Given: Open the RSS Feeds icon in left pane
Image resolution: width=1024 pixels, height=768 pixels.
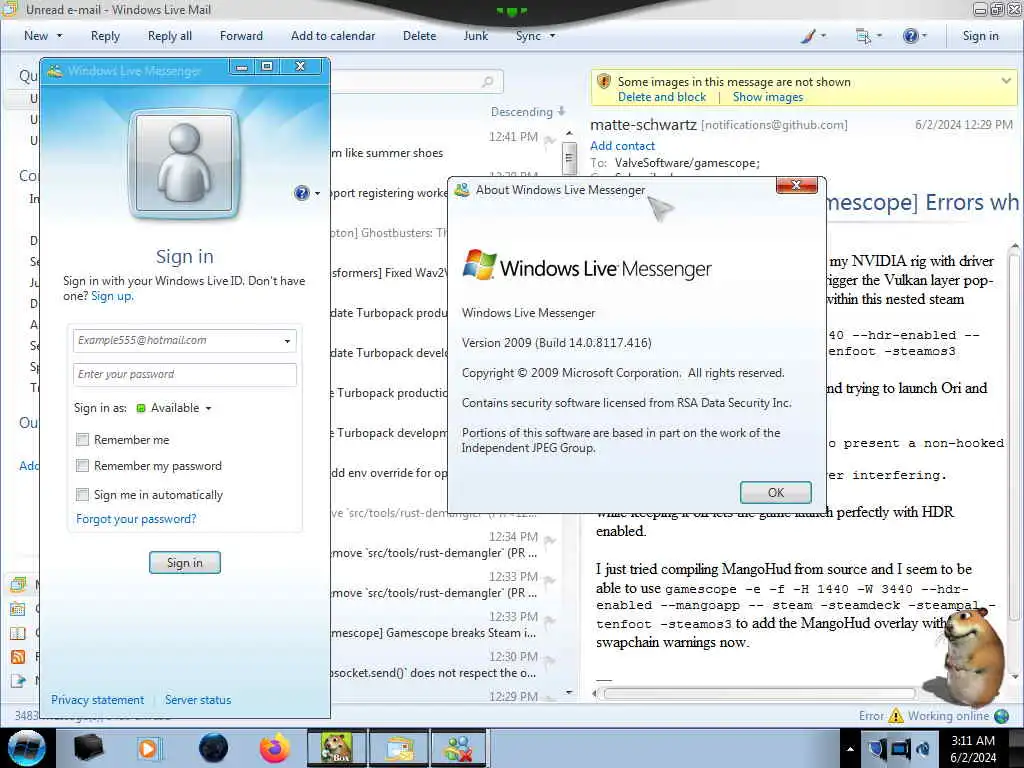Looking at the screenshot, I should pos(18,656).
